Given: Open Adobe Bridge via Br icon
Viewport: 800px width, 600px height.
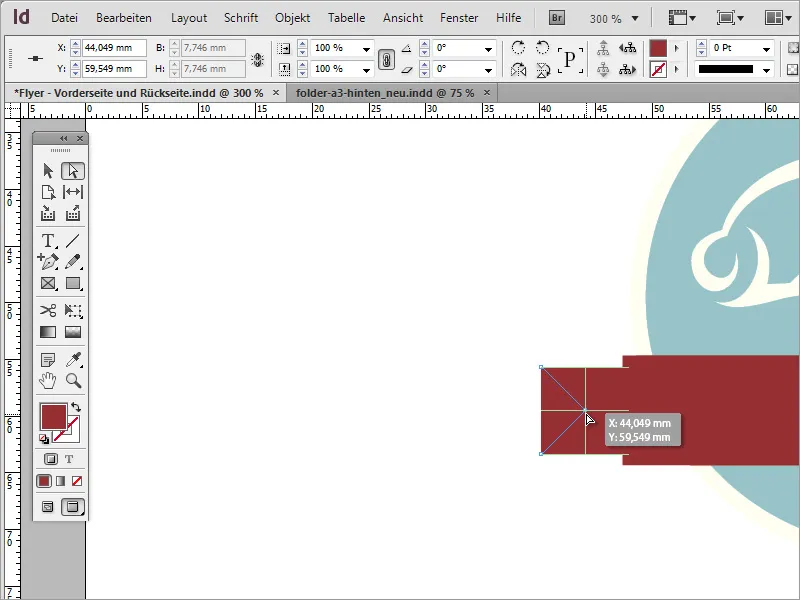Looking at the screenshot, I should pyautogui.click(x=557, y=18).
